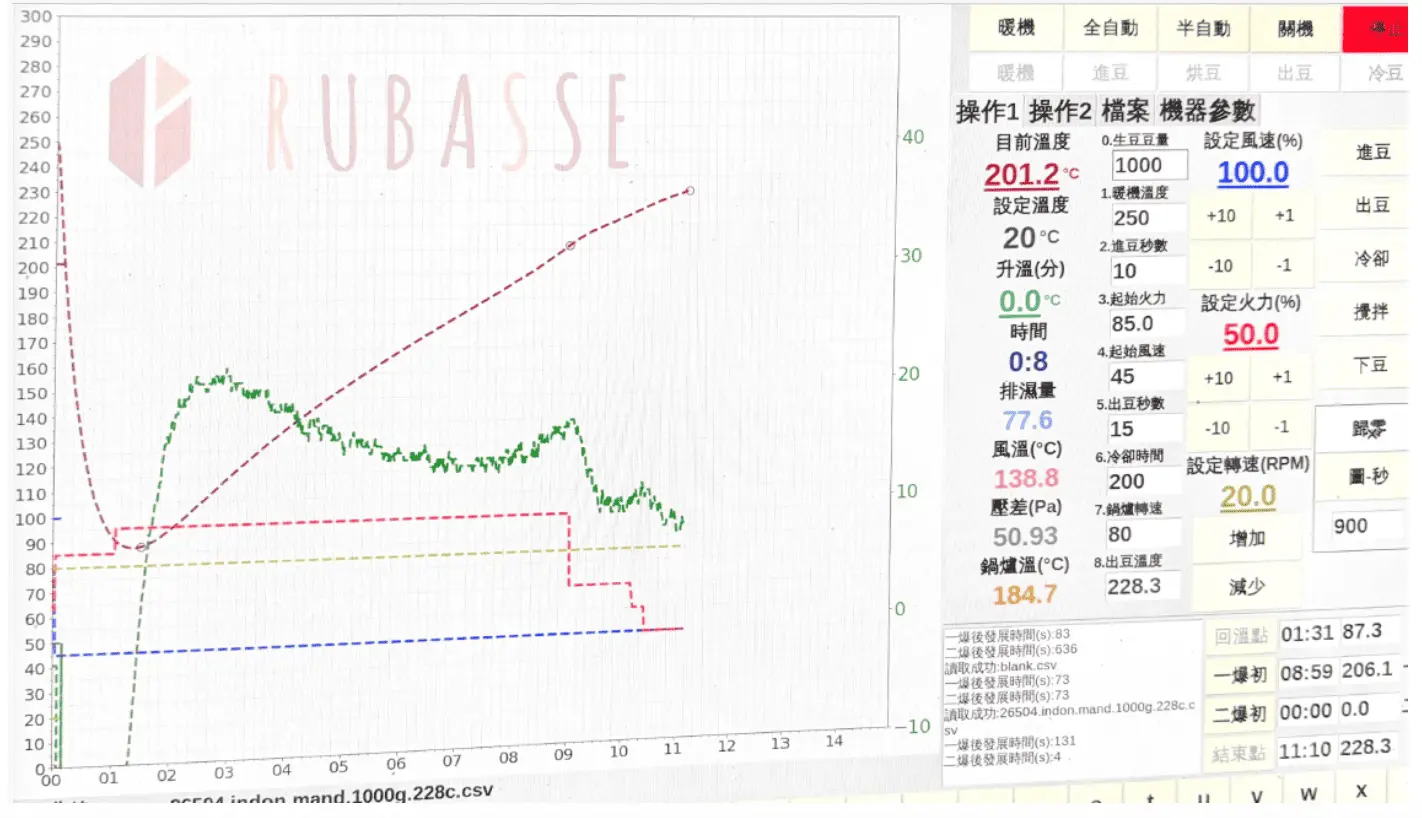The image size is (1422, 818).
Task: Start the 全自動 full-auto mode
Action: click(x=1110, y=28)
